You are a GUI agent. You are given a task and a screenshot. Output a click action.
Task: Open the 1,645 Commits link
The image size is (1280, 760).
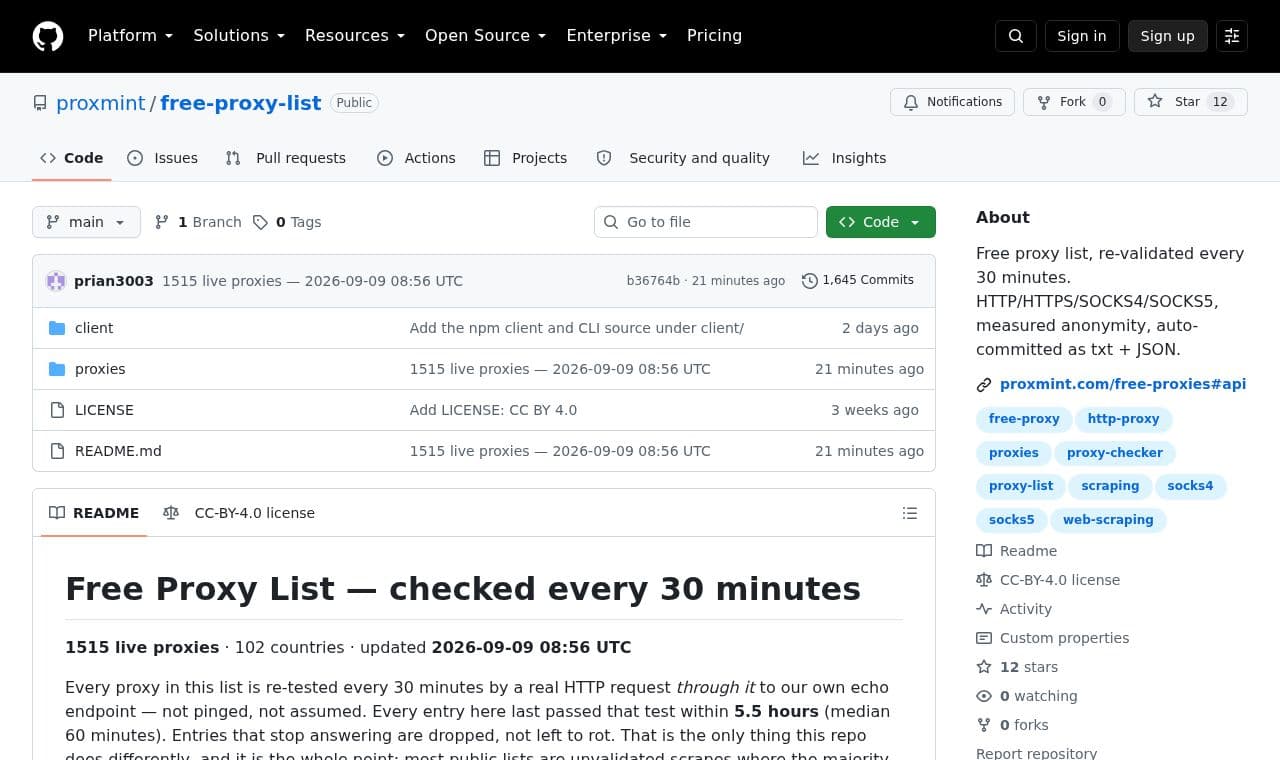858,281
